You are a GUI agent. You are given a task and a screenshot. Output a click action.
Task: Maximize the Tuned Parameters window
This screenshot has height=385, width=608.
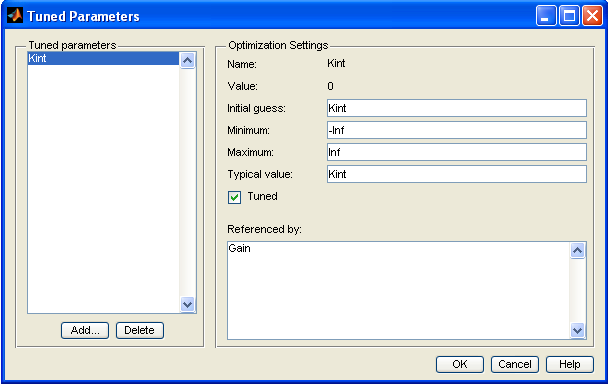(569, 16)
